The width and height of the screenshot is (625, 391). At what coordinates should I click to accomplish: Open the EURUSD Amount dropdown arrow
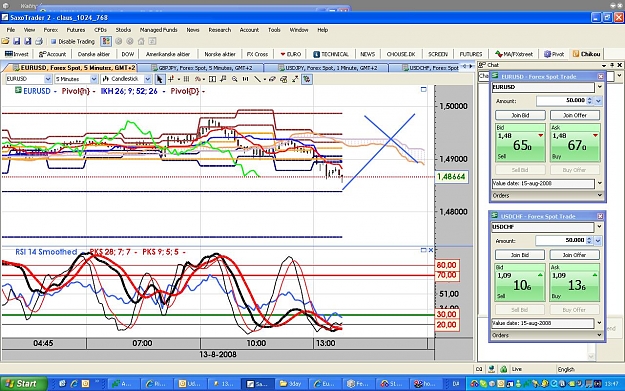pyautogui.click(x=598, y=101)
